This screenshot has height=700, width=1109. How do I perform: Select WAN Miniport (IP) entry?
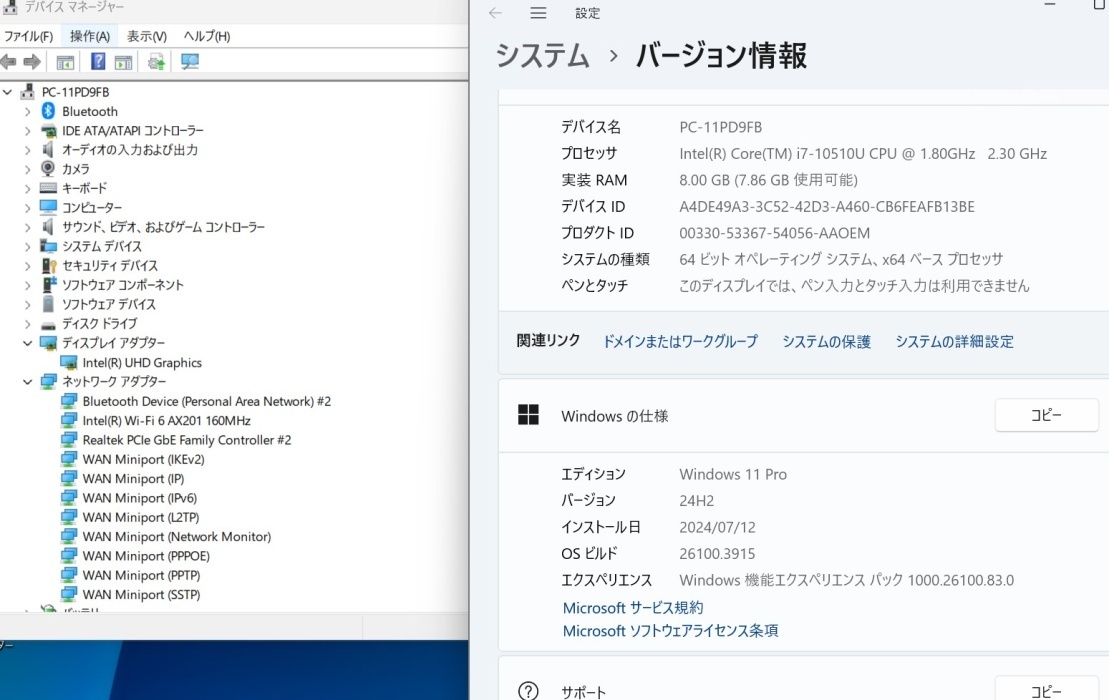133,479
